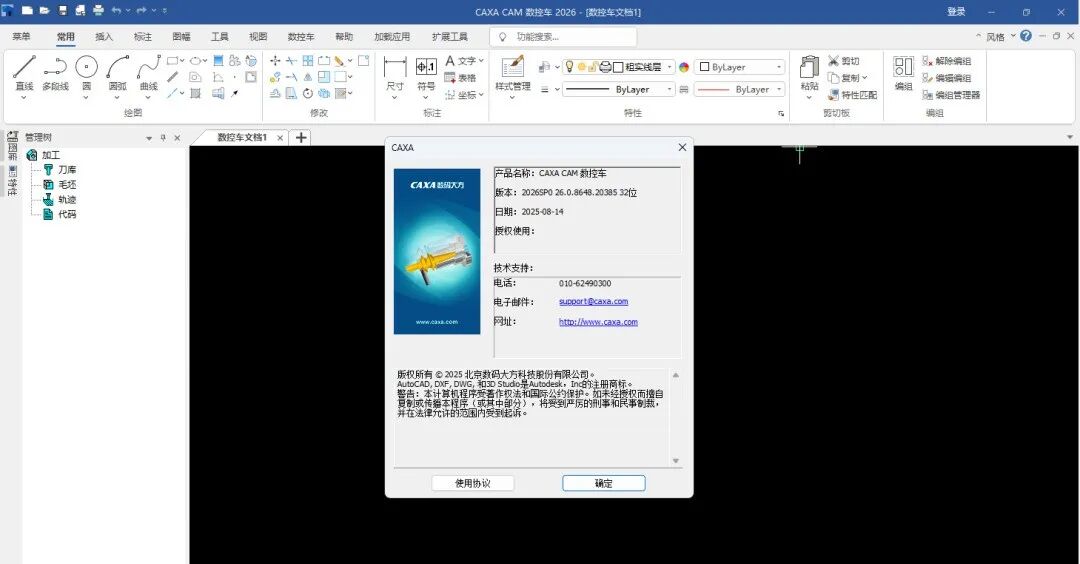Select the 数控车文档1 document tab
Viewport: 1080px width, 564px height.
[x=242, y=138]
